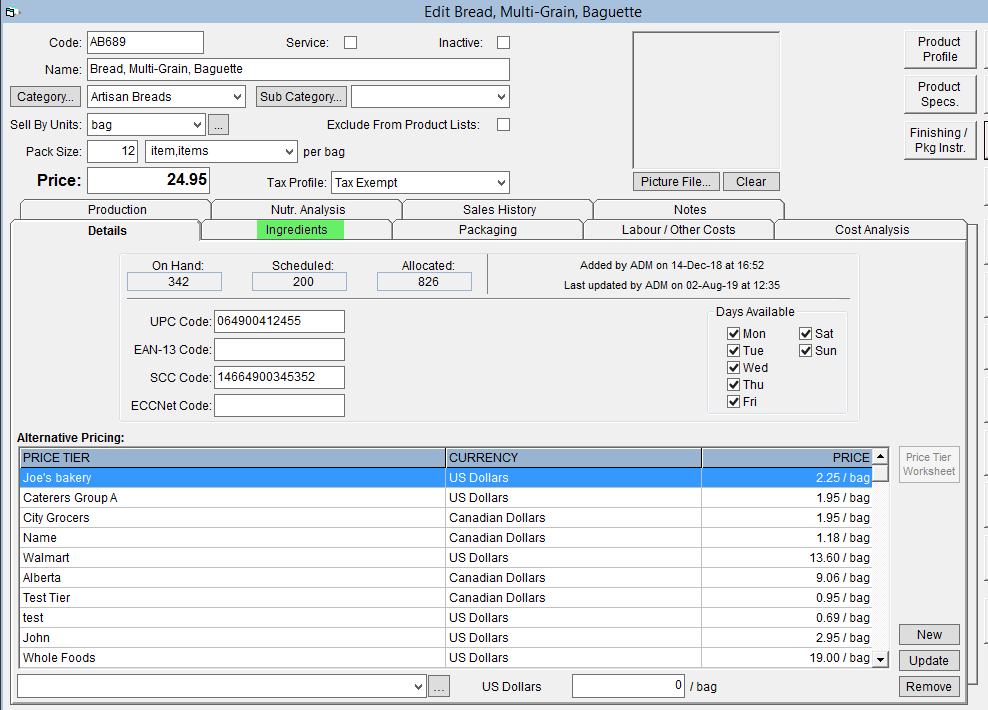The width and height of the screenshot is (988, 710).
Task: Uncheck Sun in Days Available
Action: tap(806, 350)
